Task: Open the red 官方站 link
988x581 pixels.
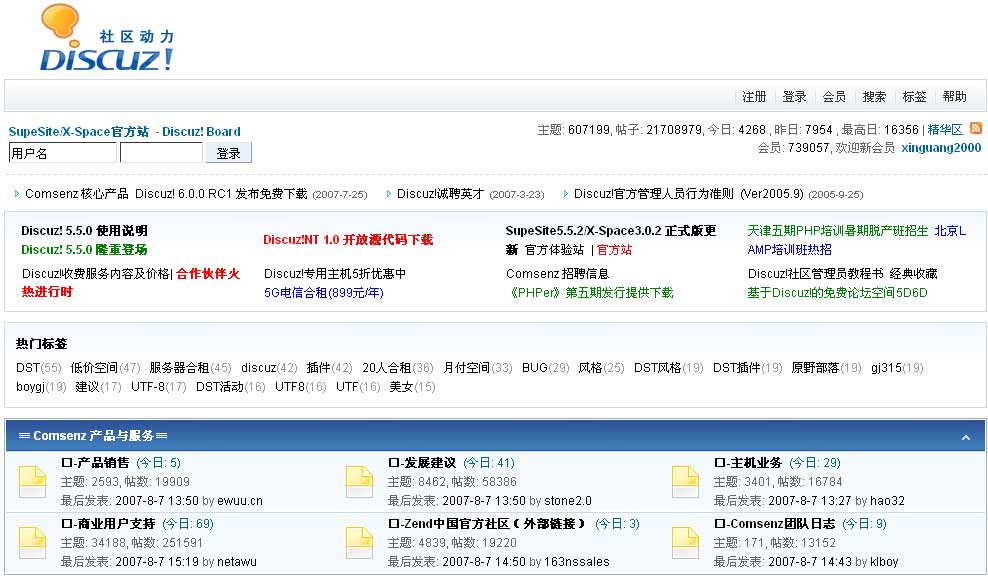Action: pos(614,250)
